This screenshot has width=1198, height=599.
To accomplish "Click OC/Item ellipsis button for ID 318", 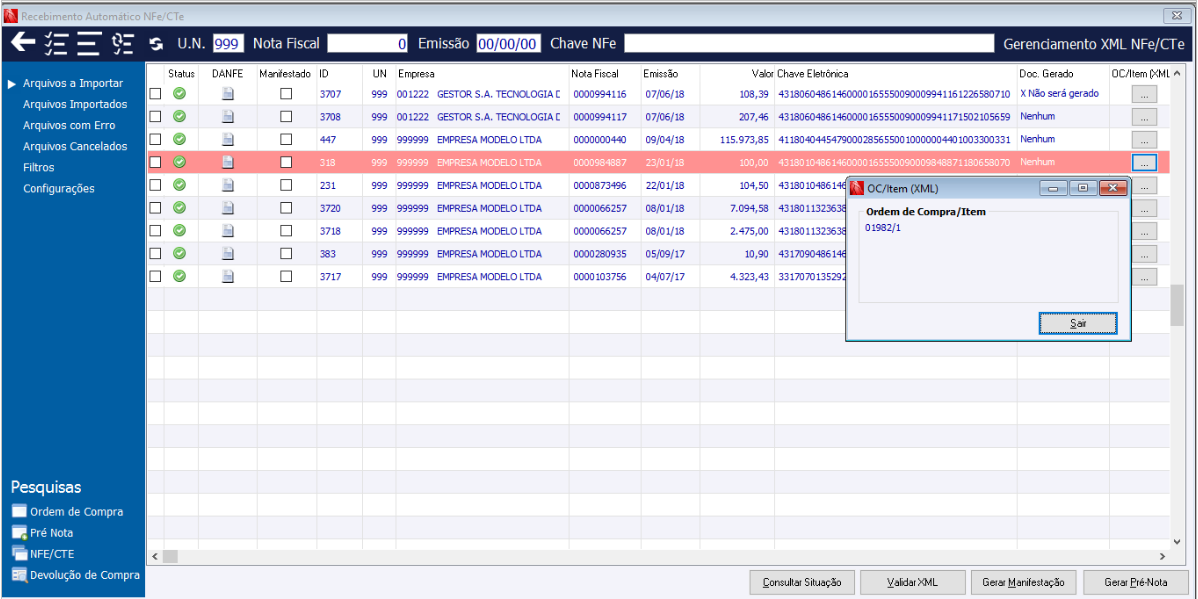I will click(1144, 163).
